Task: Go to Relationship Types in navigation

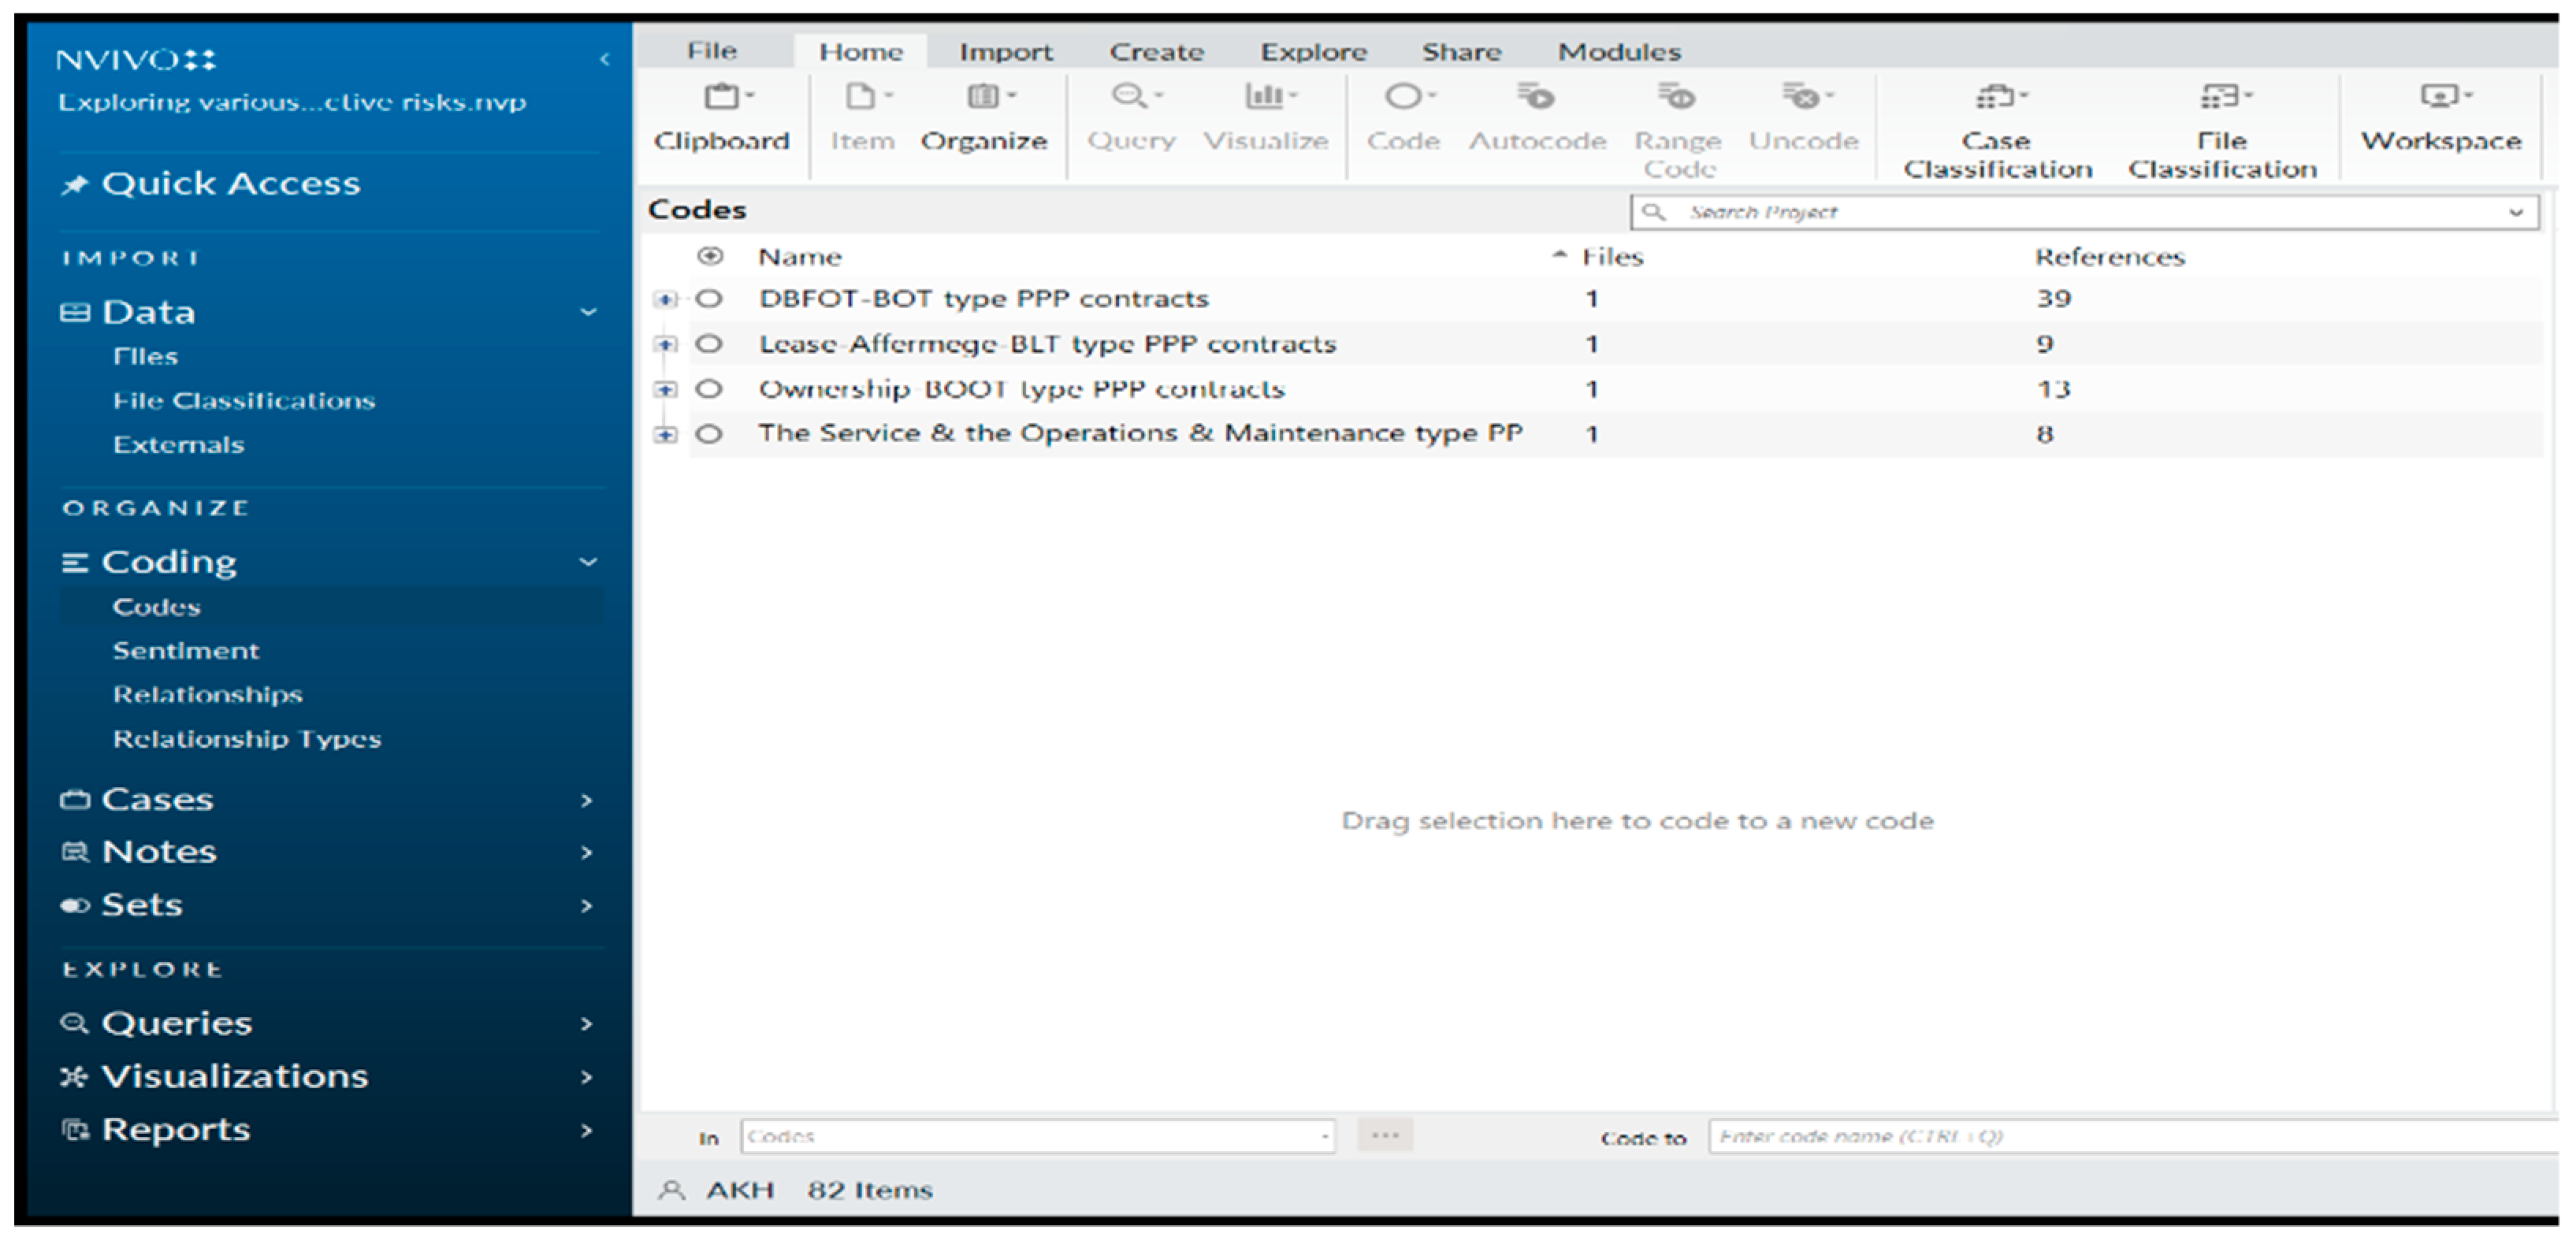Action: point(247,739)
